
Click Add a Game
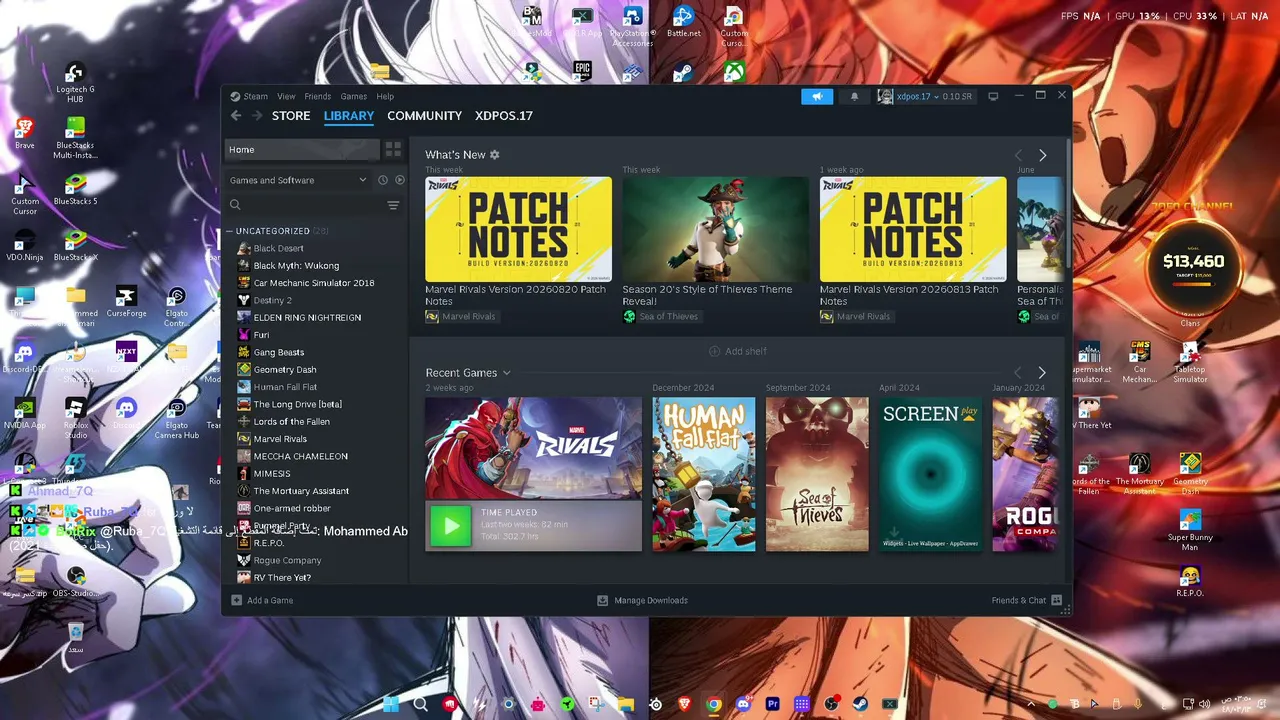click(262, 600)
